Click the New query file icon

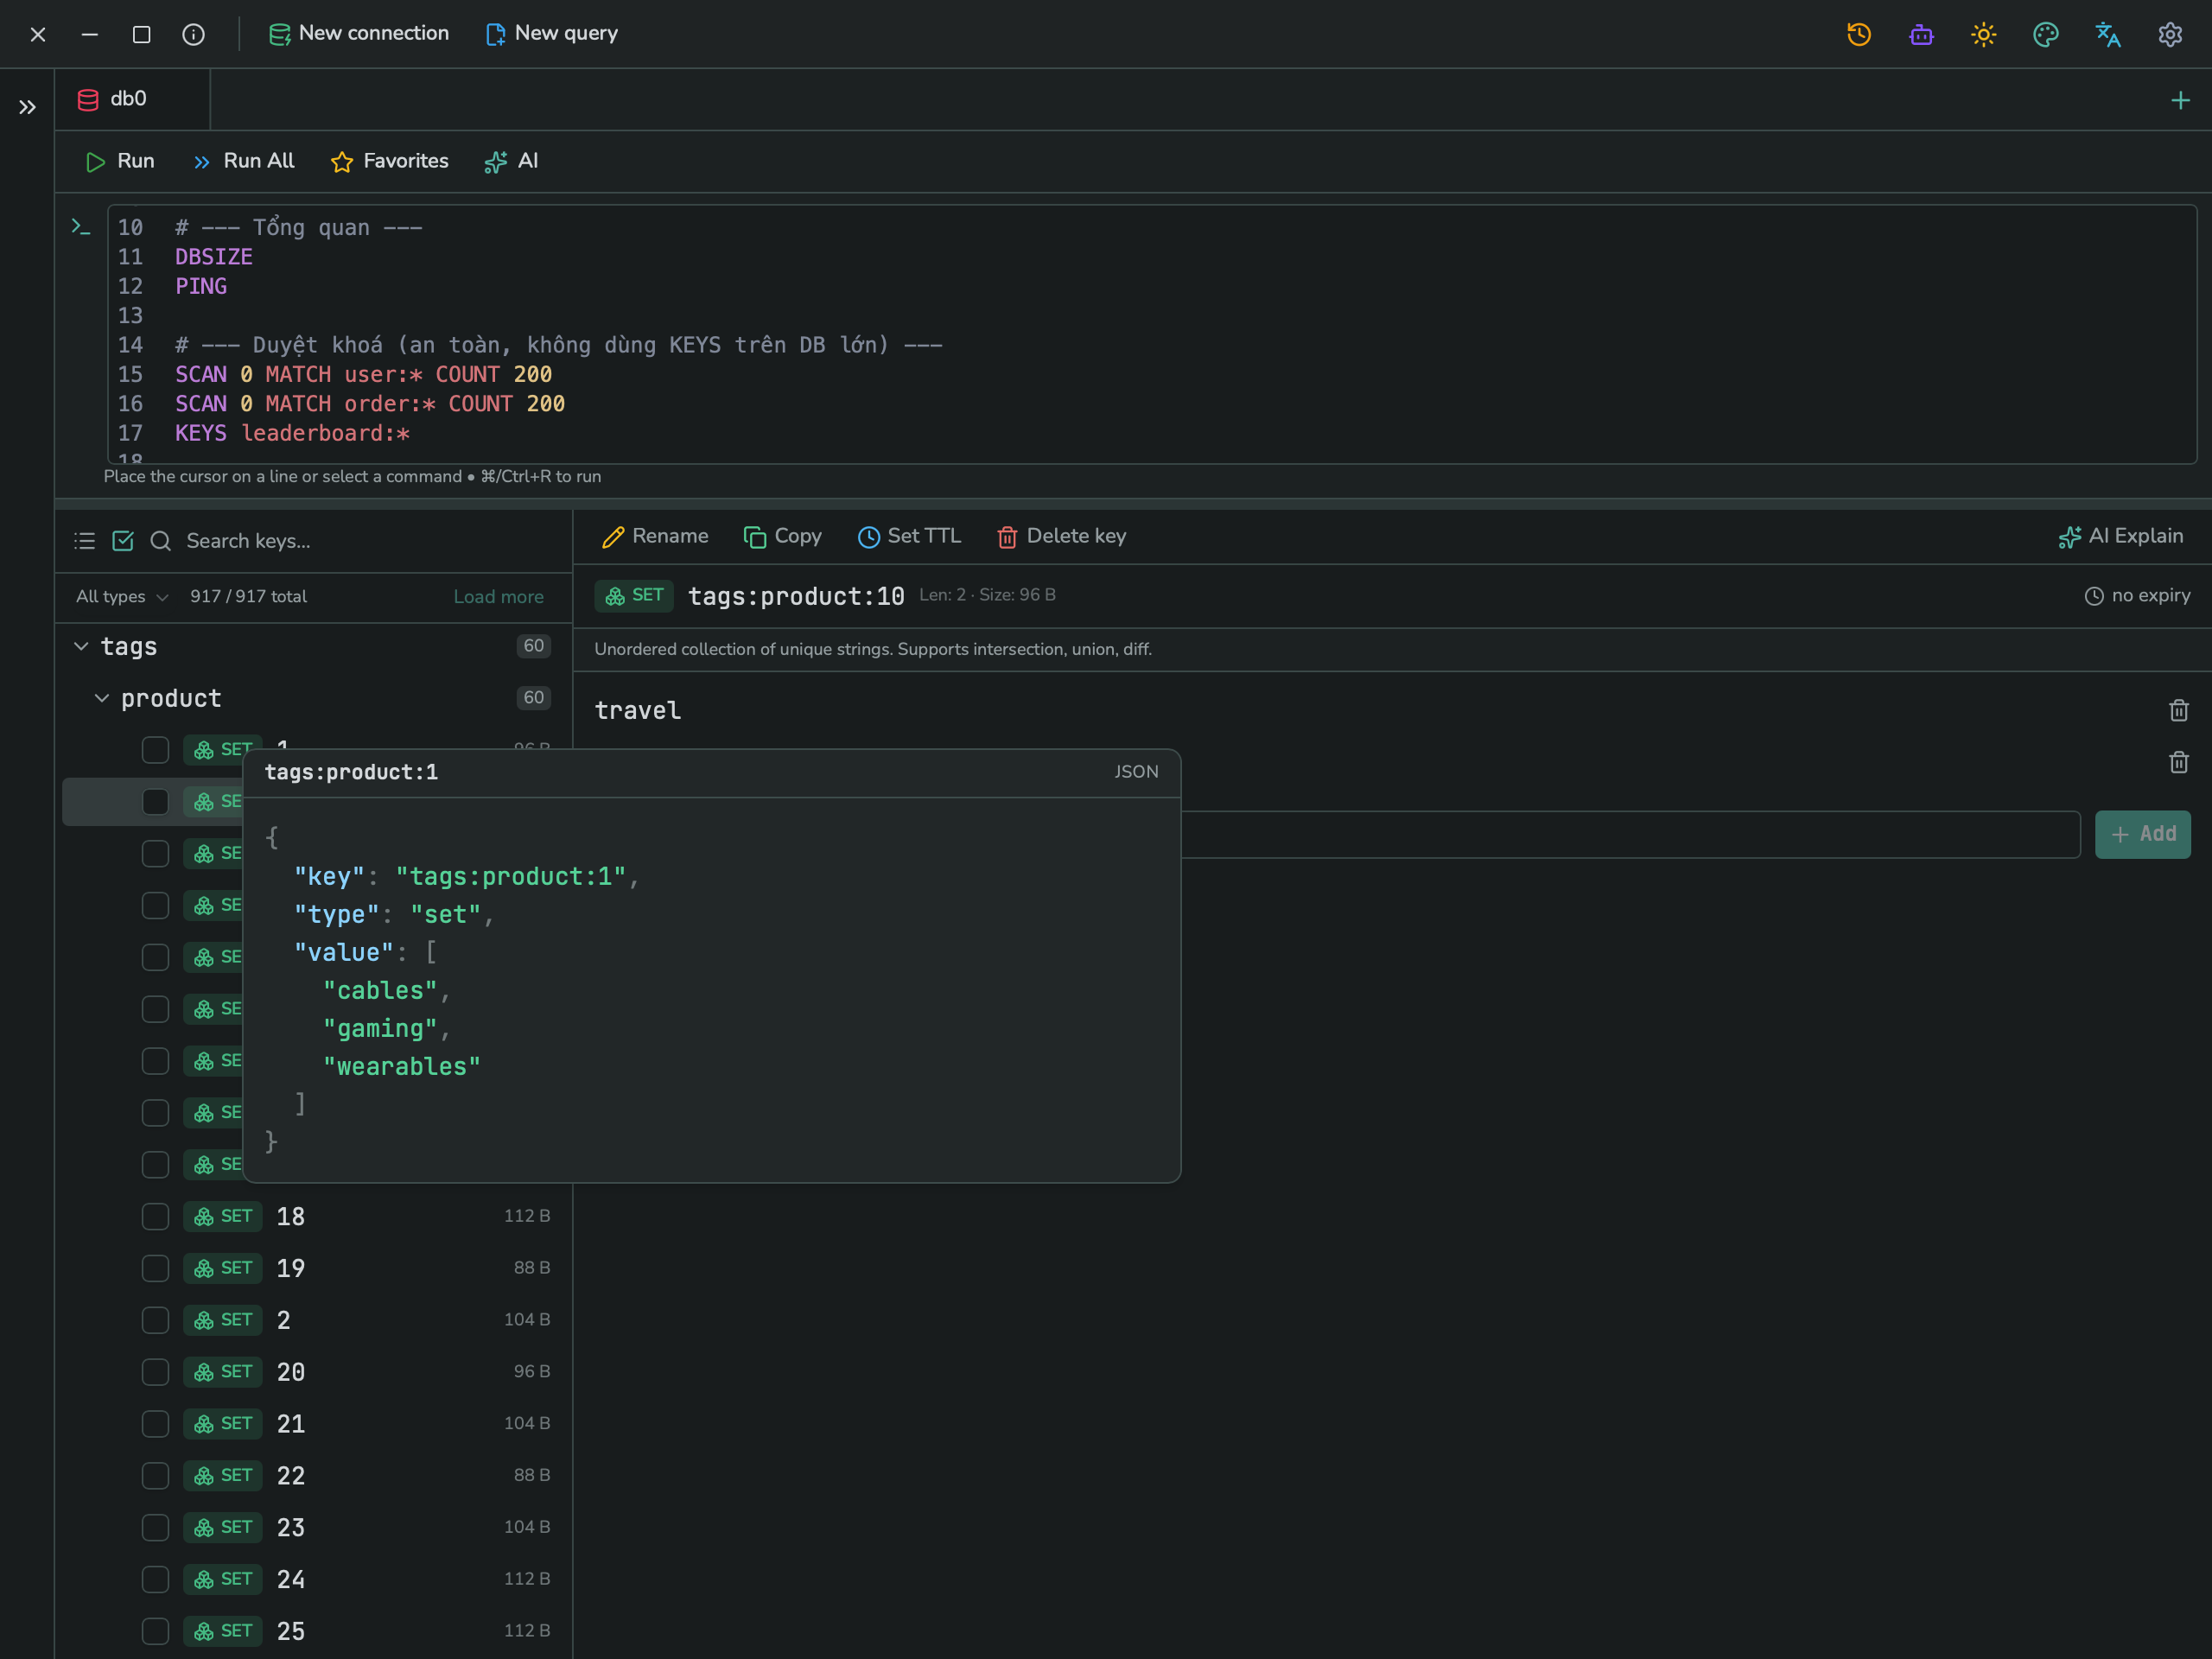pyautogui.click(x=495, y=34)
